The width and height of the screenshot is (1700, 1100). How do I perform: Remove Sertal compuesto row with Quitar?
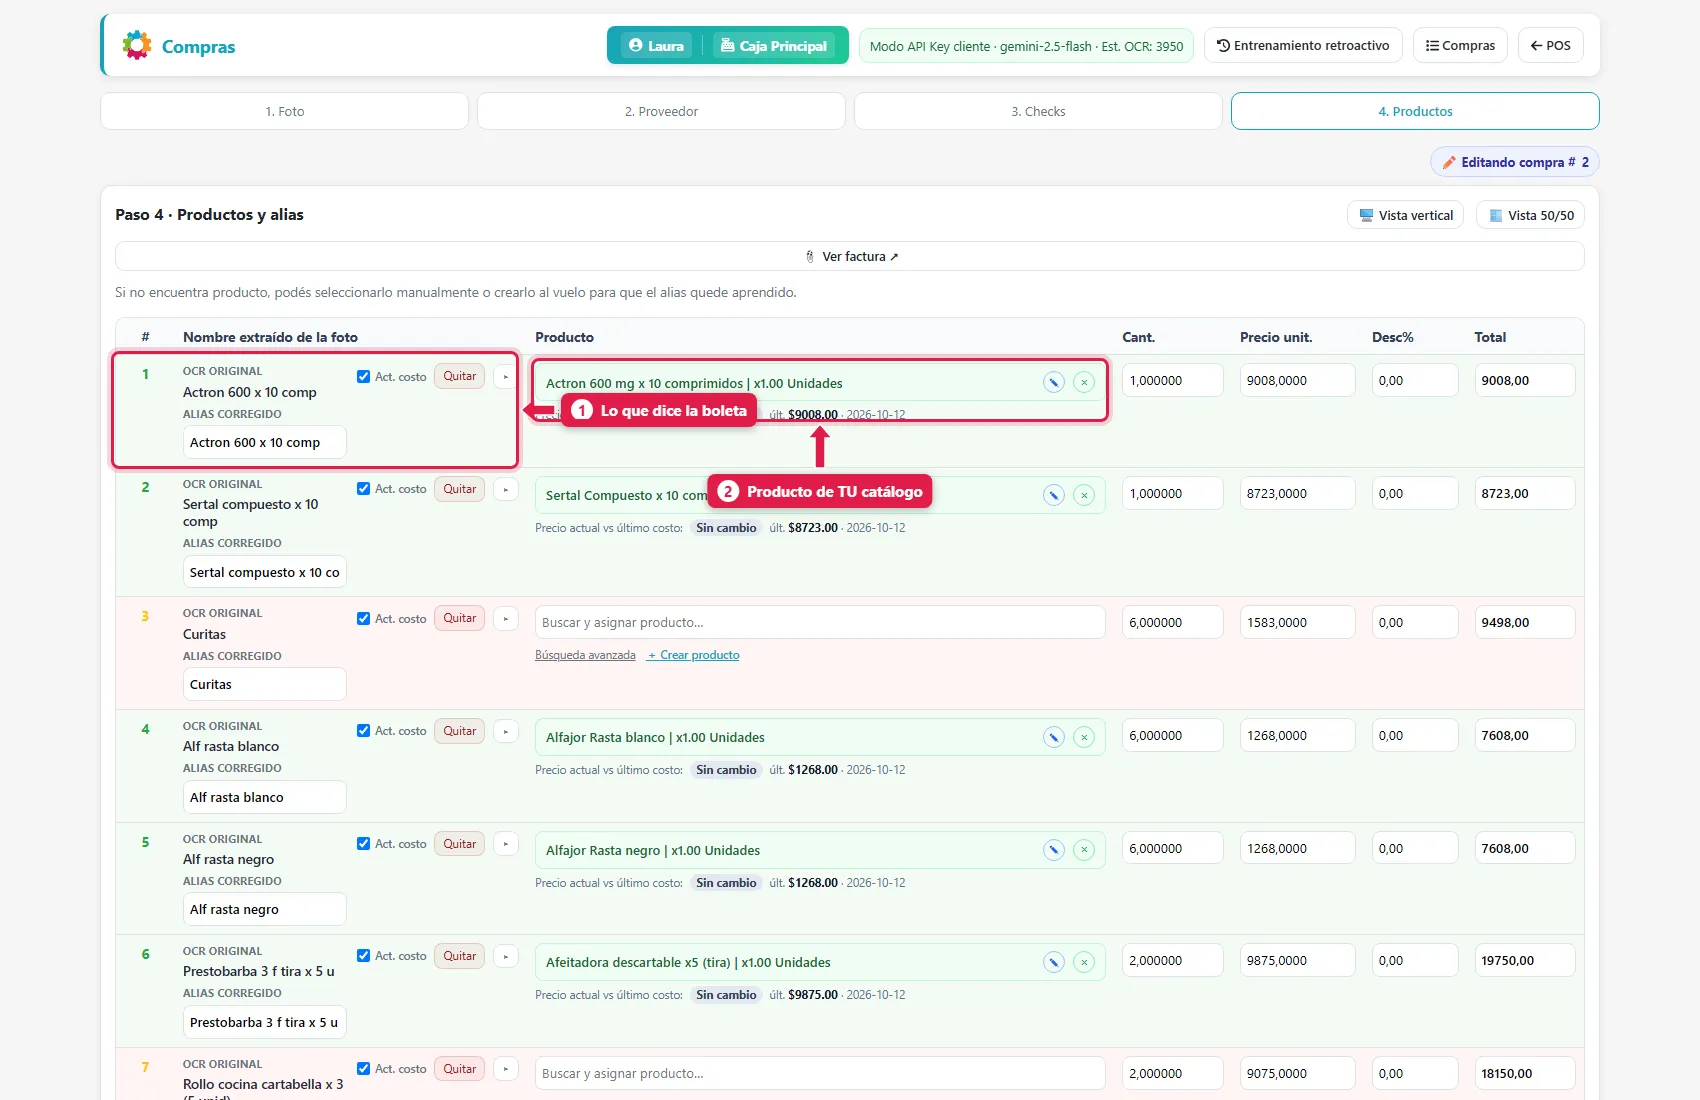tap(460, 489)
